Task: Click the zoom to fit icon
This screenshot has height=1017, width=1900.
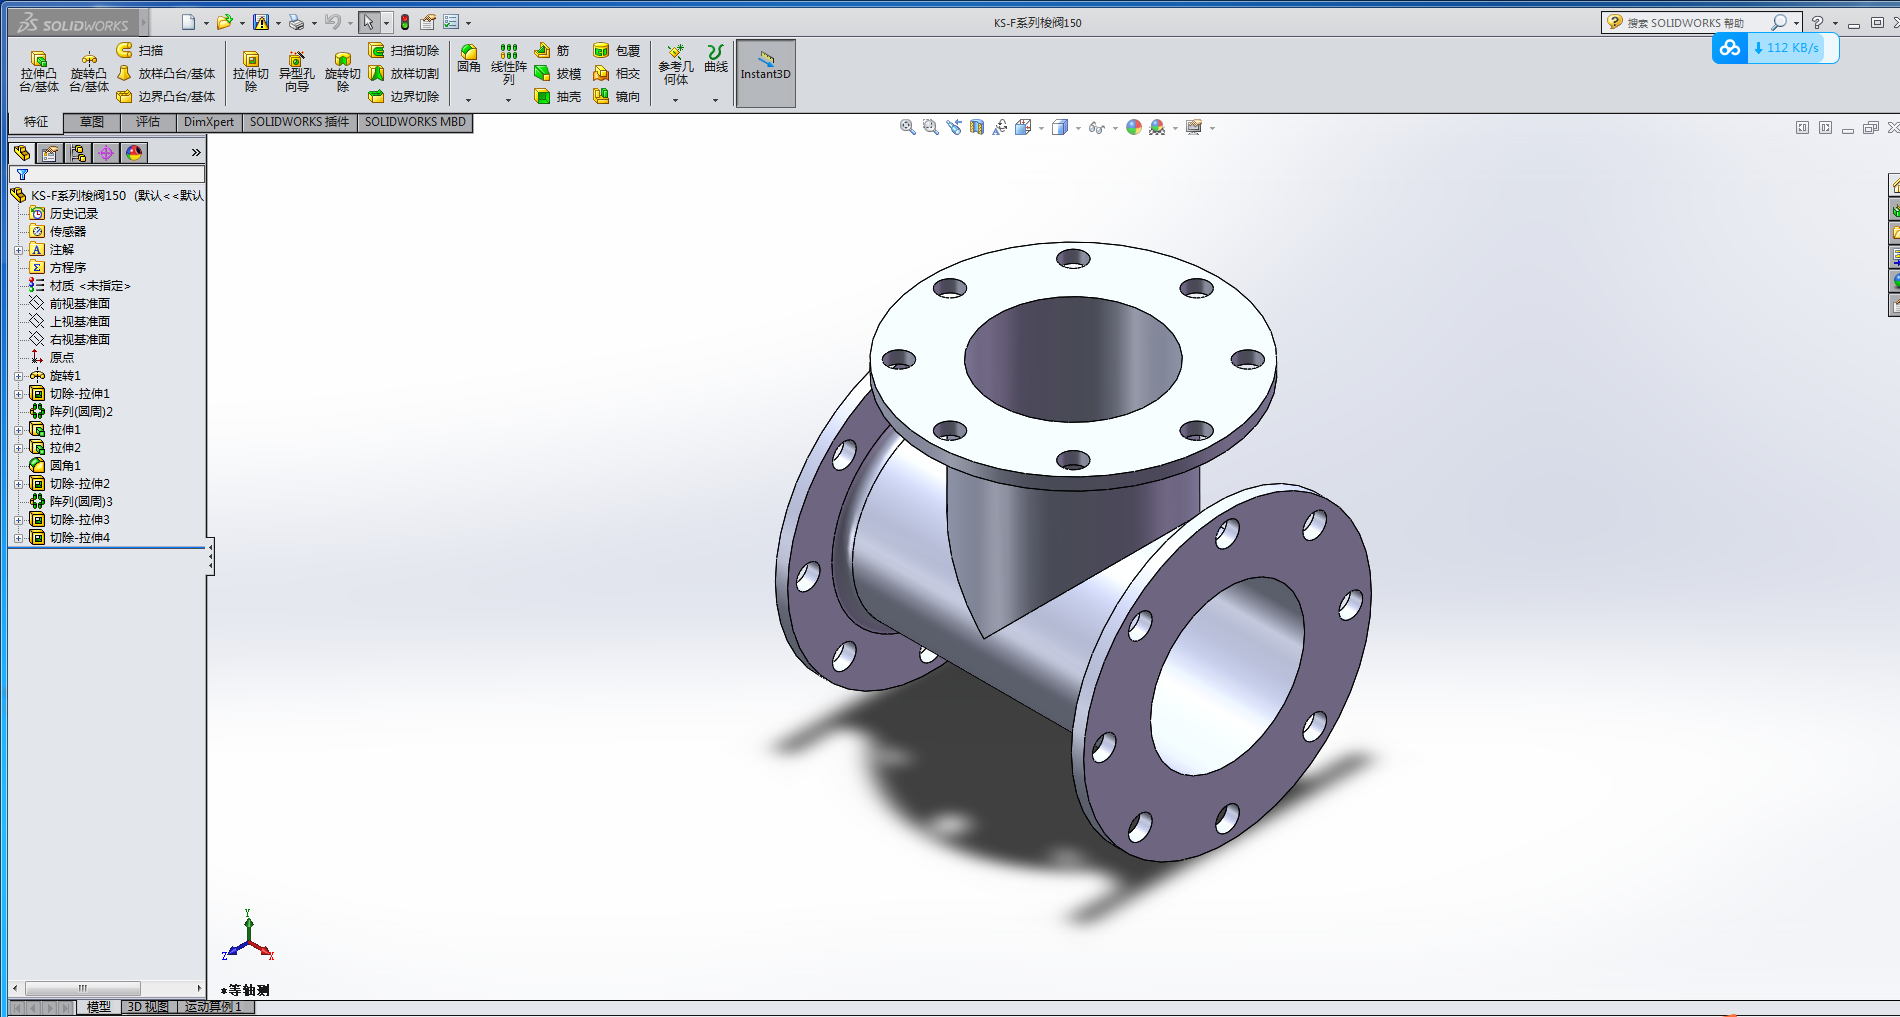Action: click(907, 127)
